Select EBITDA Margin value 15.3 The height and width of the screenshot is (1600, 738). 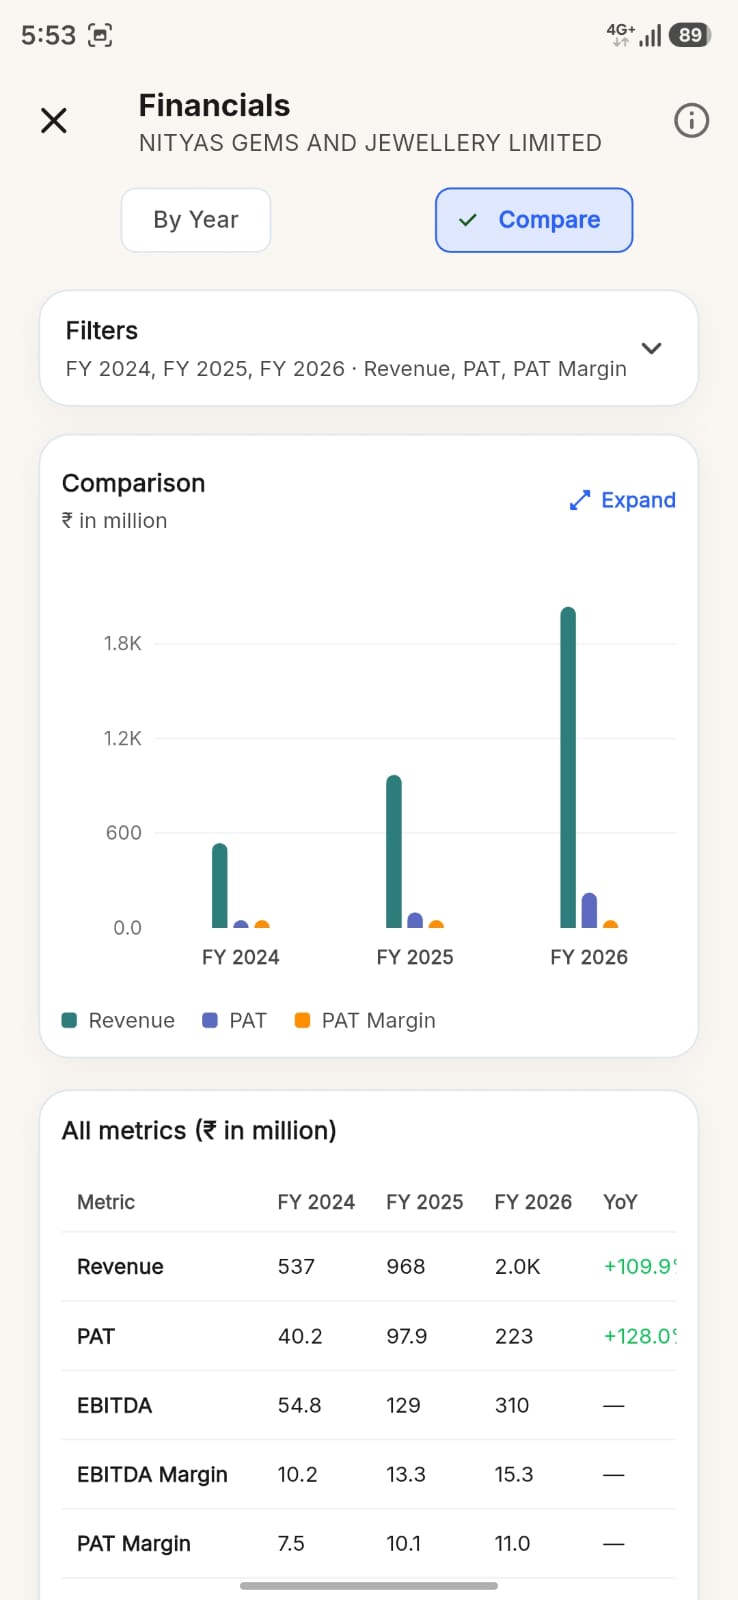[x=514, y=1474]
